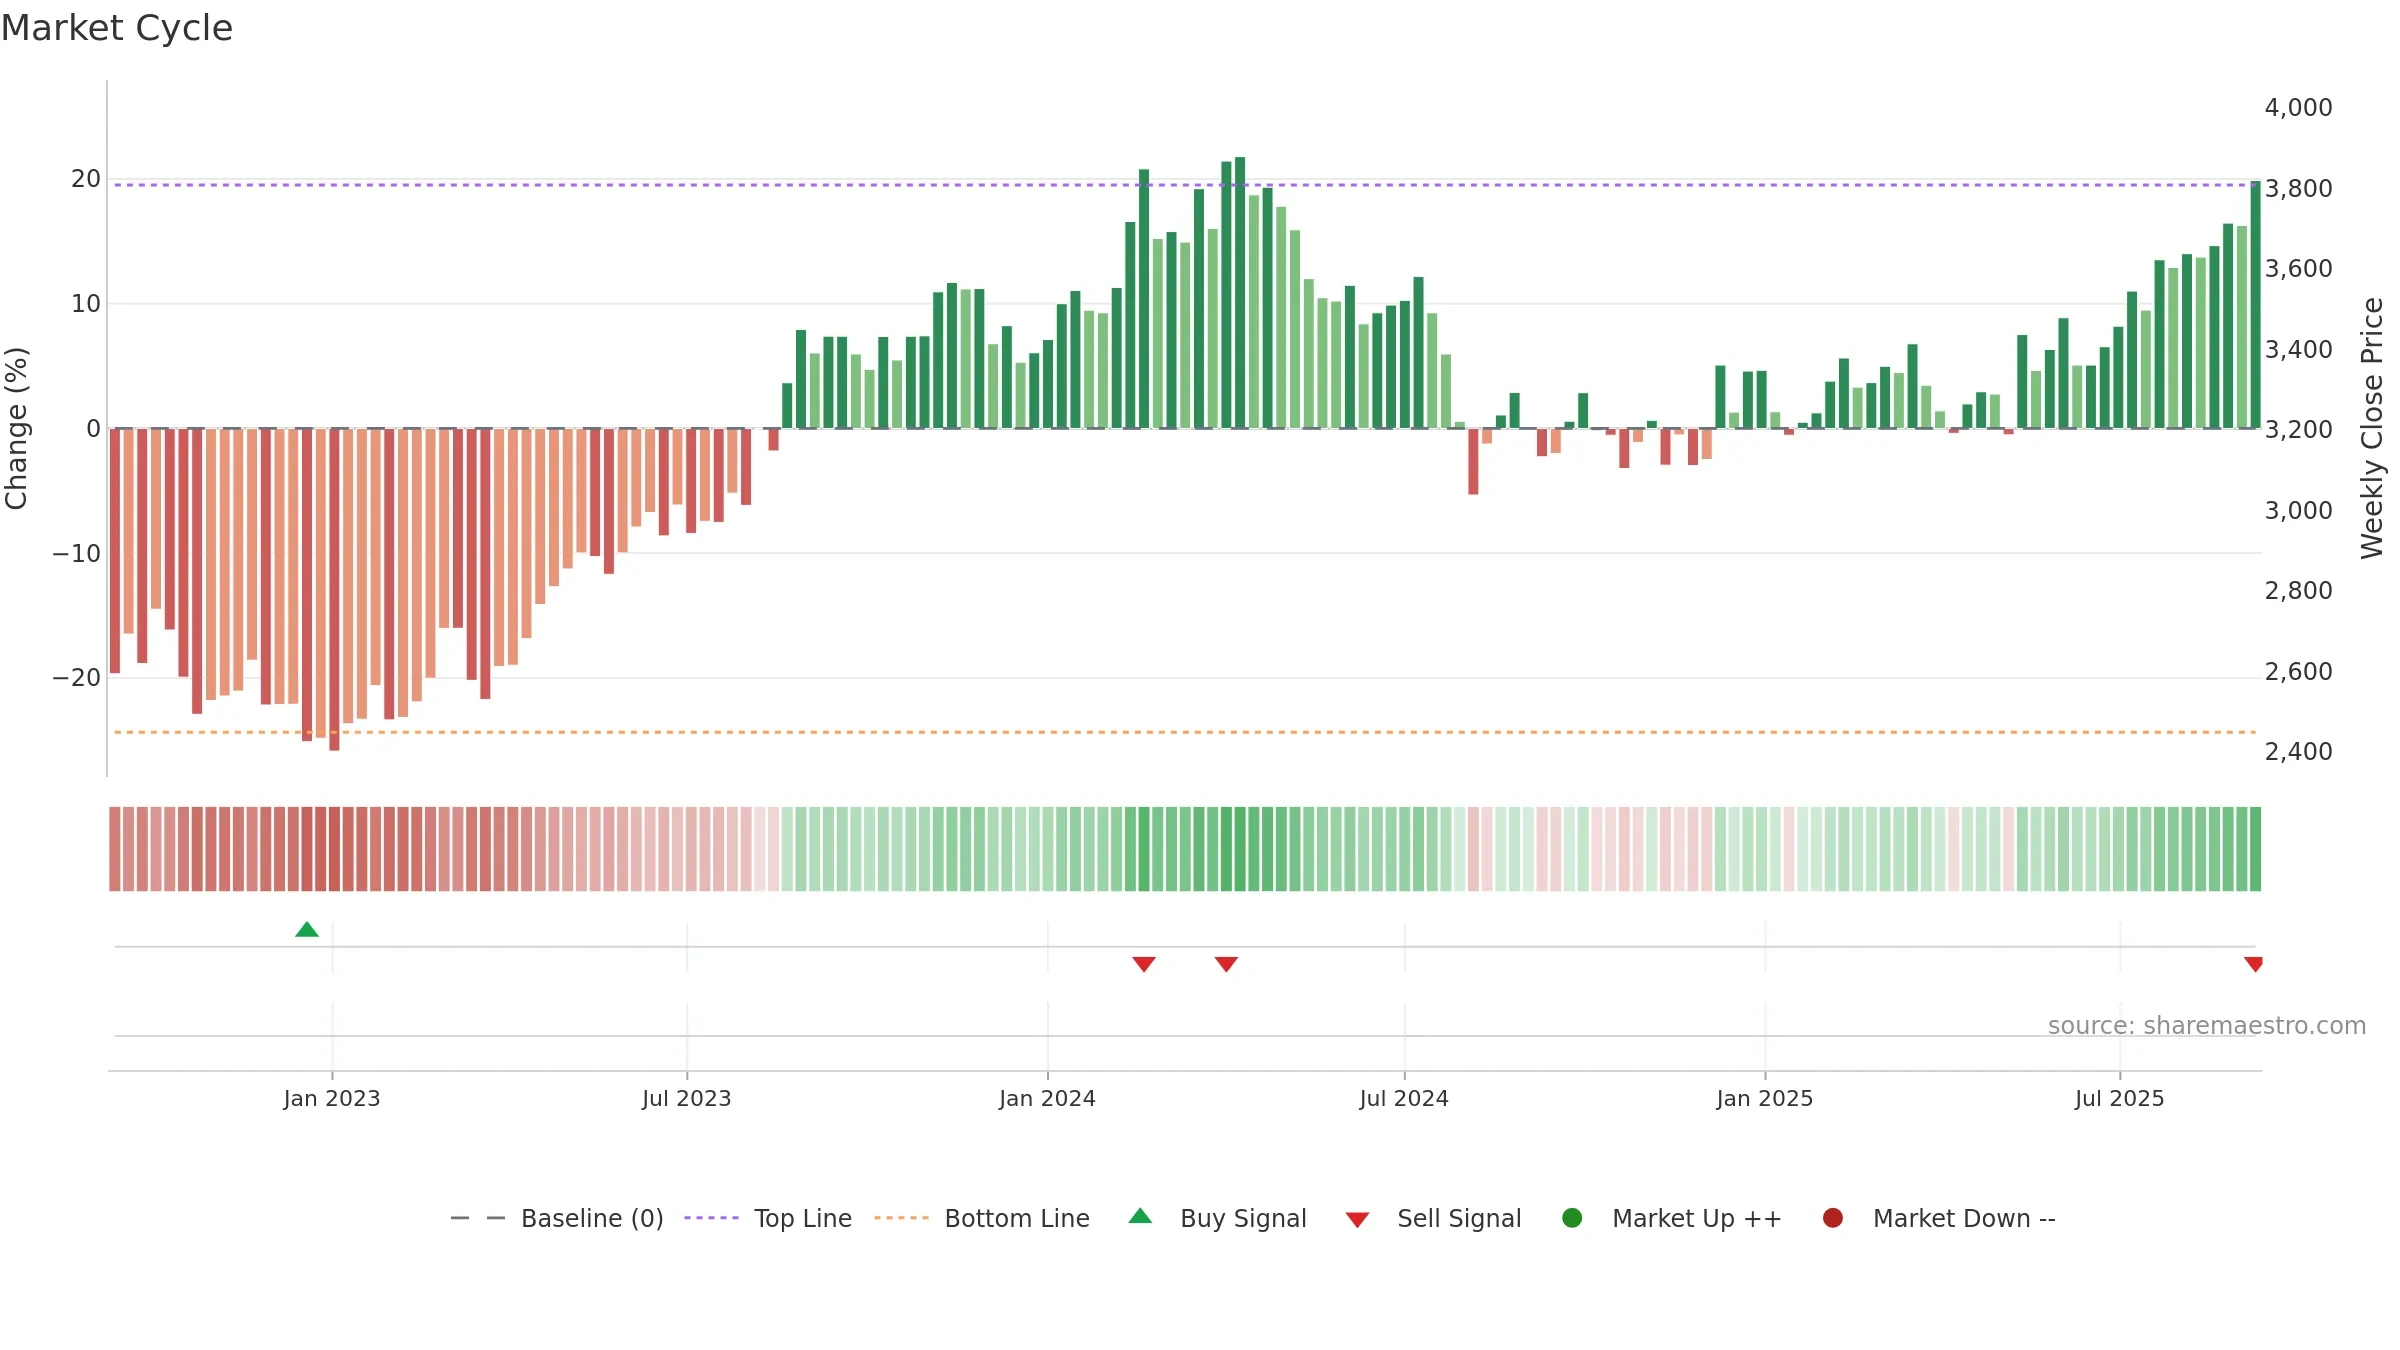Click the Market Cycle chart title
The image size is (2400, 1350).
[x=117, y=28]
